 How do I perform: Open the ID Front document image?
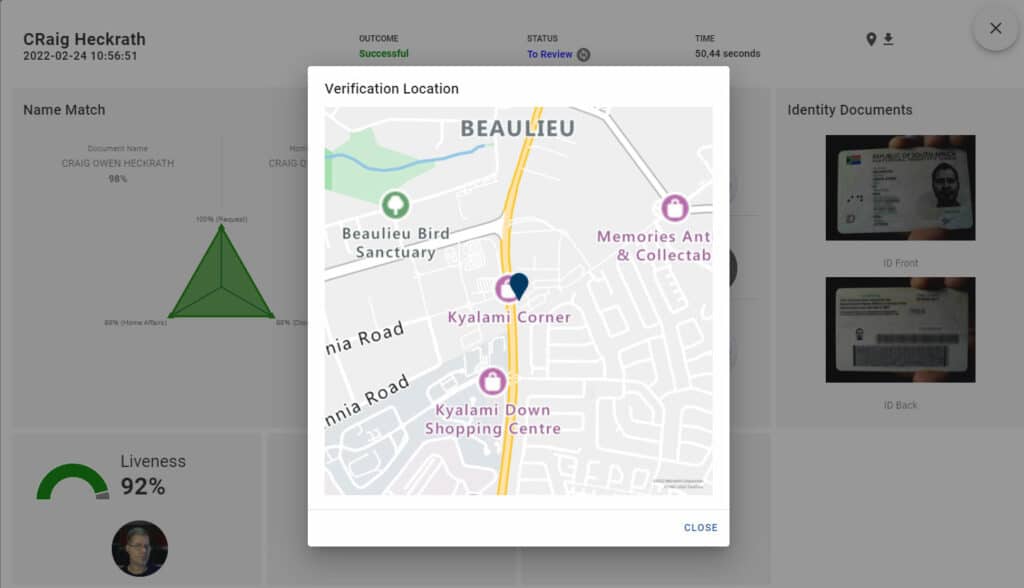click(x=900, y=188)
